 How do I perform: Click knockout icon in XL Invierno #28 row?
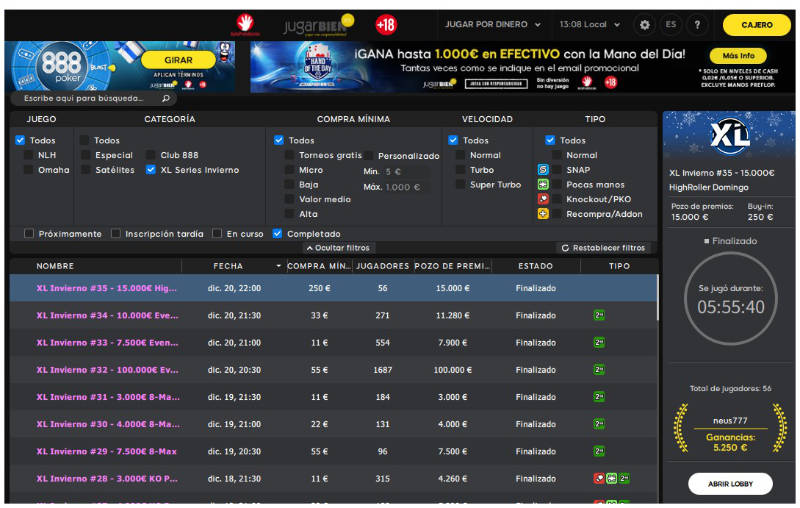point(599,478)
